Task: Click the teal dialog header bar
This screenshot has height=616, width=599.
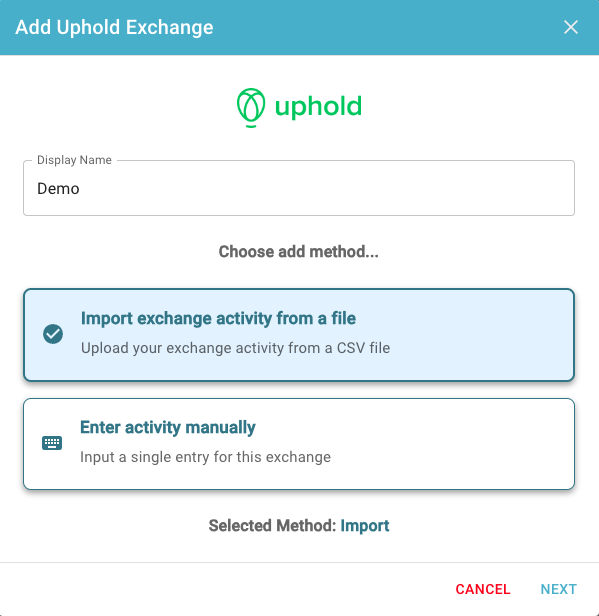Action: point(354,27)
